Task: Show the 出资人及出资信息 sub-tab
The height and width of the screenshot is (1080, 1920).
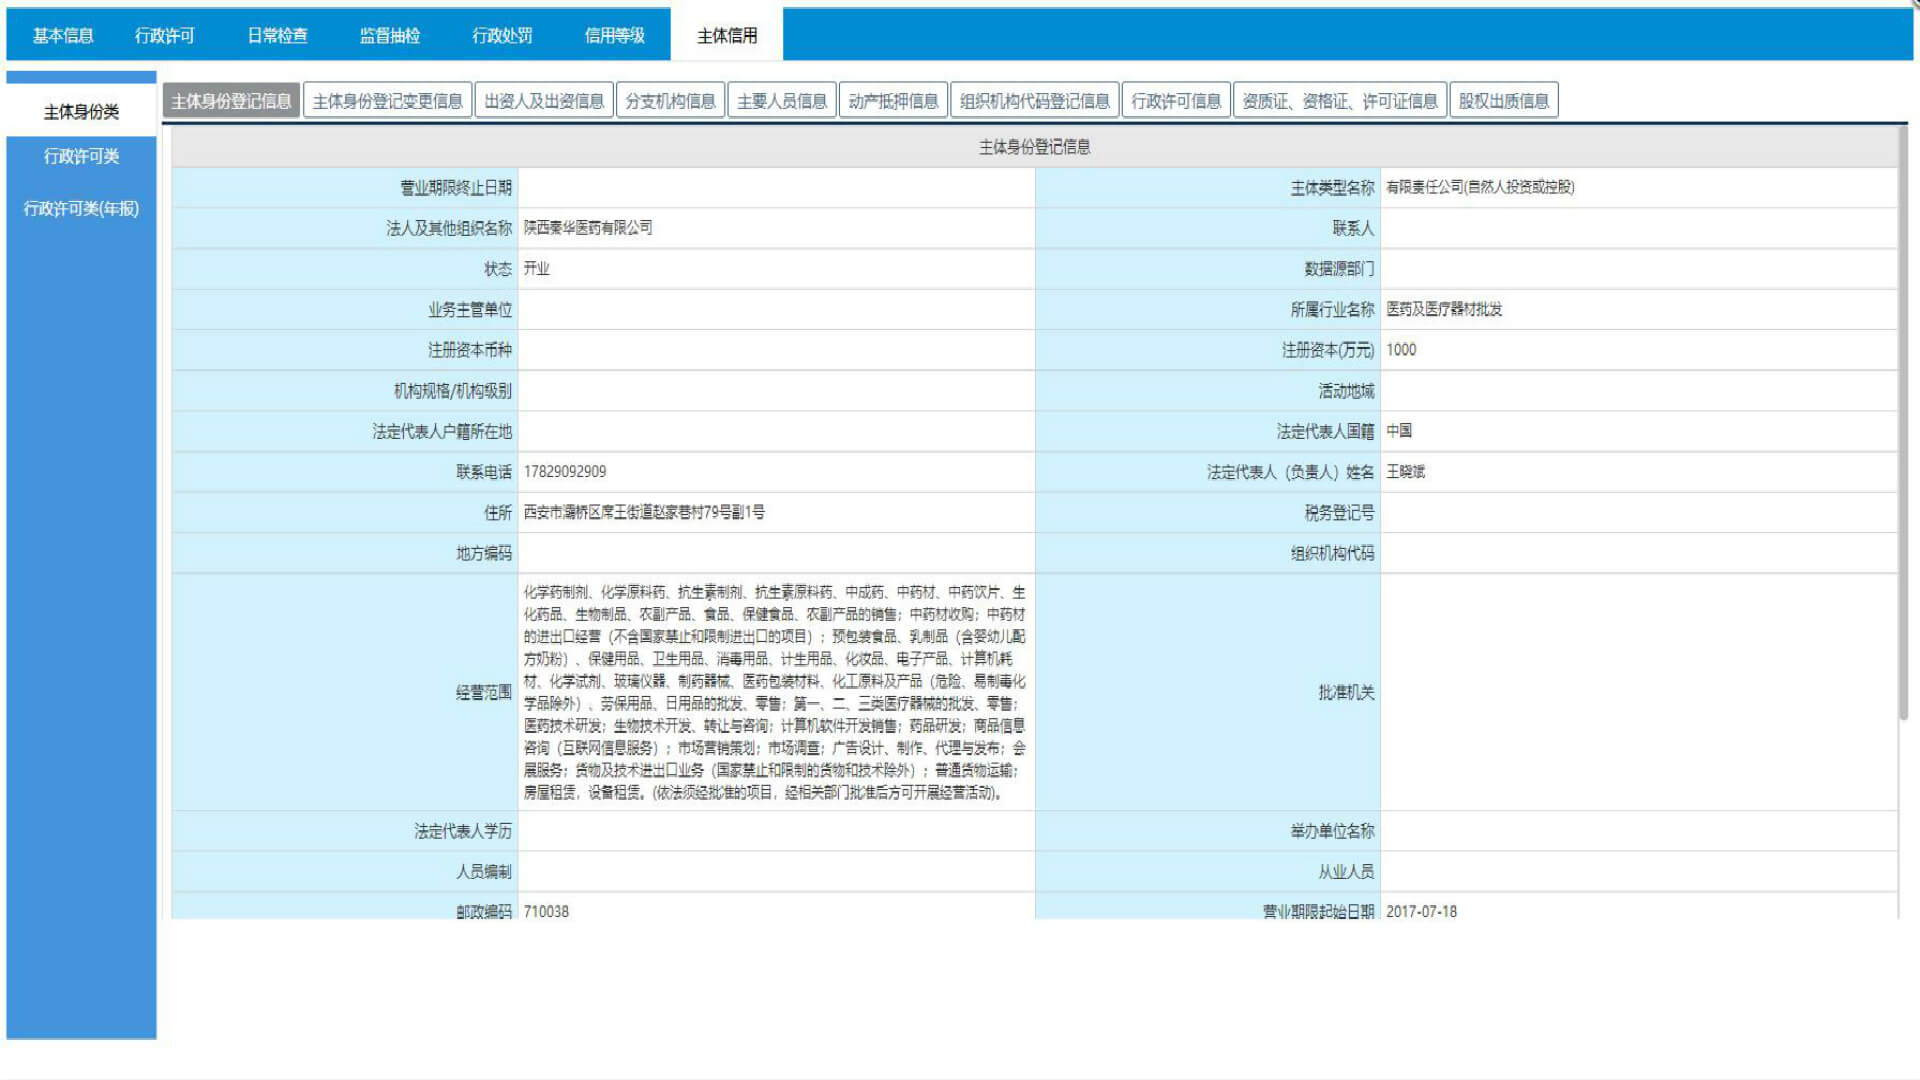Action: tap(544, 101)
